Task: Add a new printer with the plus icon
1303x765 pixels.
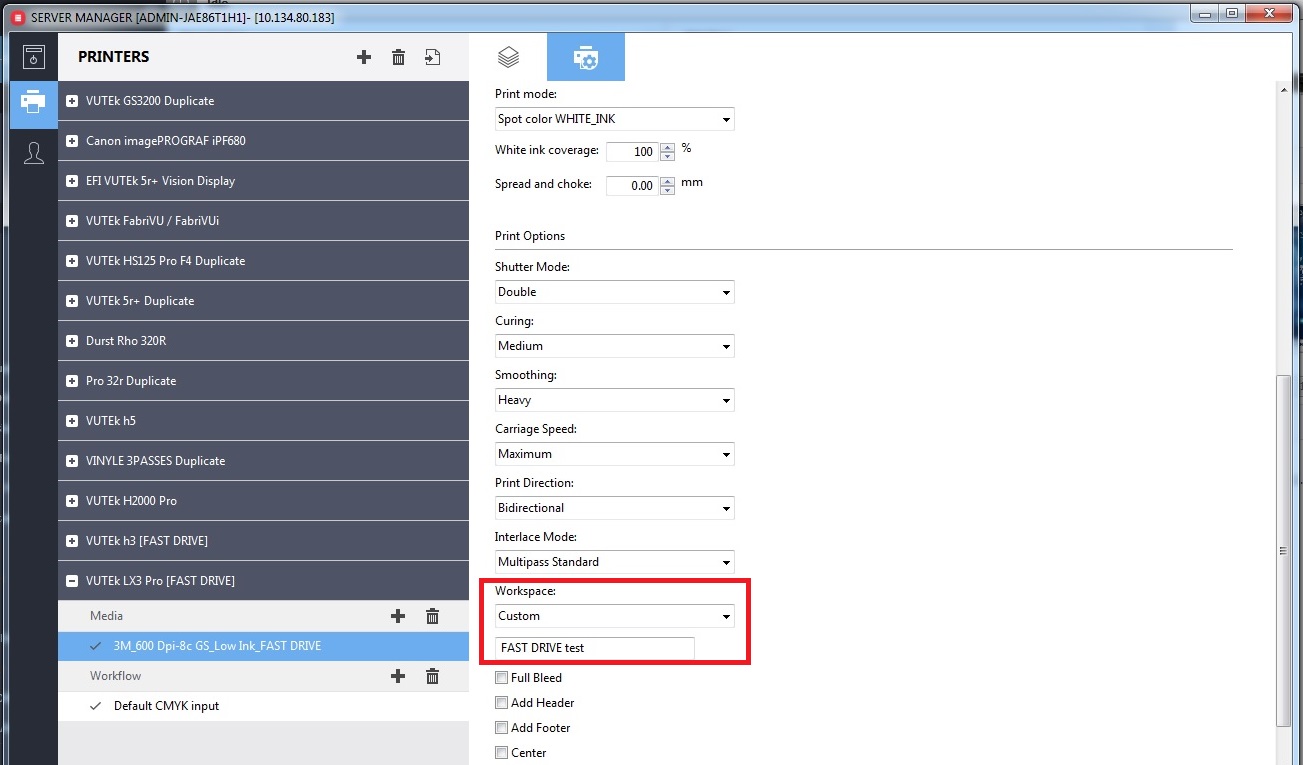Action: pyautogui.click(x=363, y=57)
